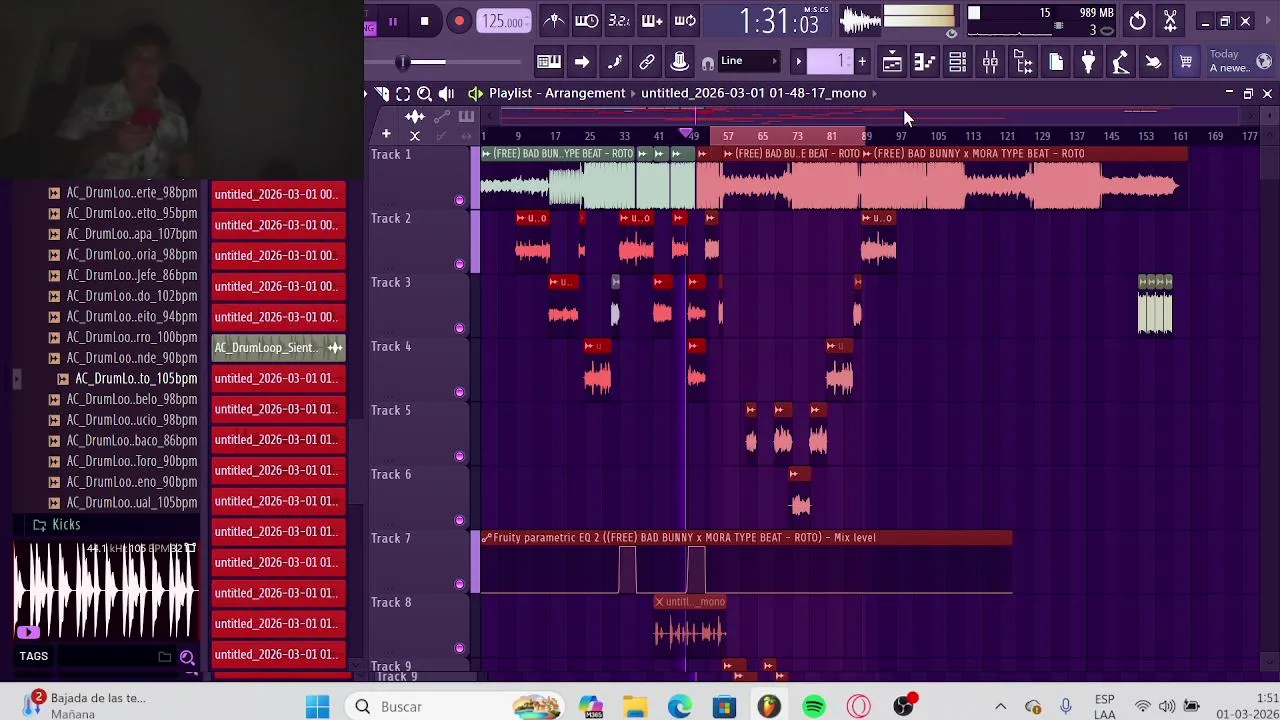
Task: Open the project picker page icon
Action: pyautogui.click(x=1056, y=62)
